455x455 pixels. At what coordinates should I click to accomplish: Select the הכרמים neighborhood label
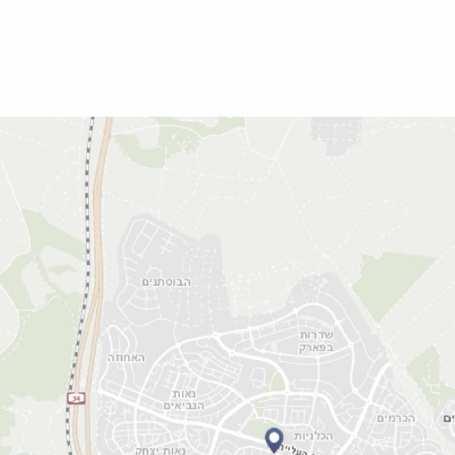[x=396, y=418]
